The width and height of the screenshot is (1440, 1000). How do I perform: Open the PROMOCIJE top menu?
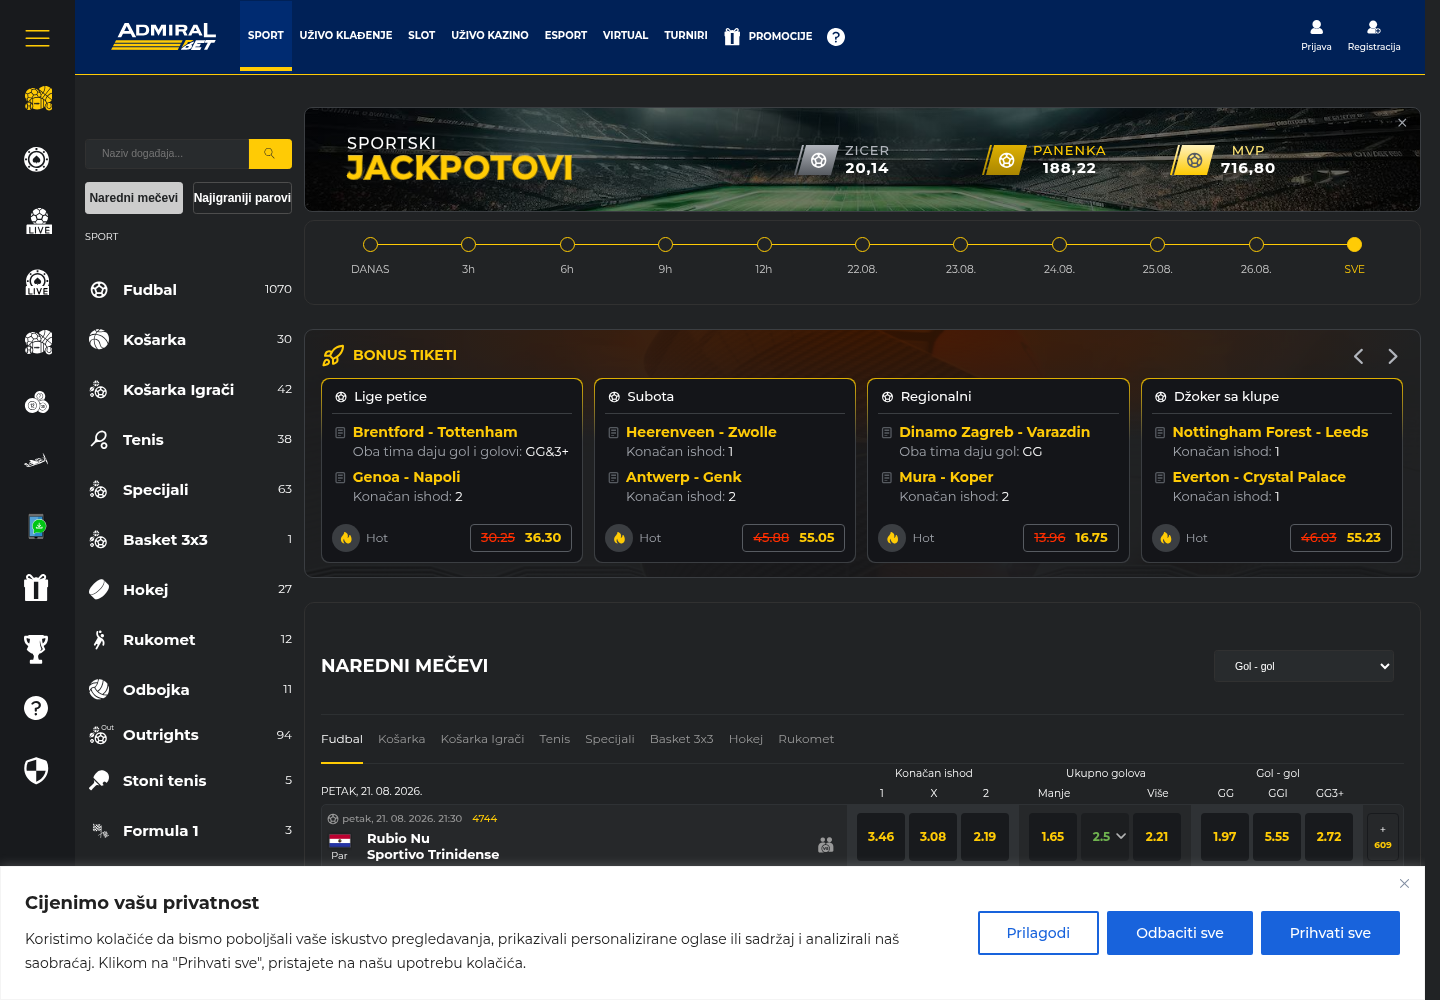768,37
